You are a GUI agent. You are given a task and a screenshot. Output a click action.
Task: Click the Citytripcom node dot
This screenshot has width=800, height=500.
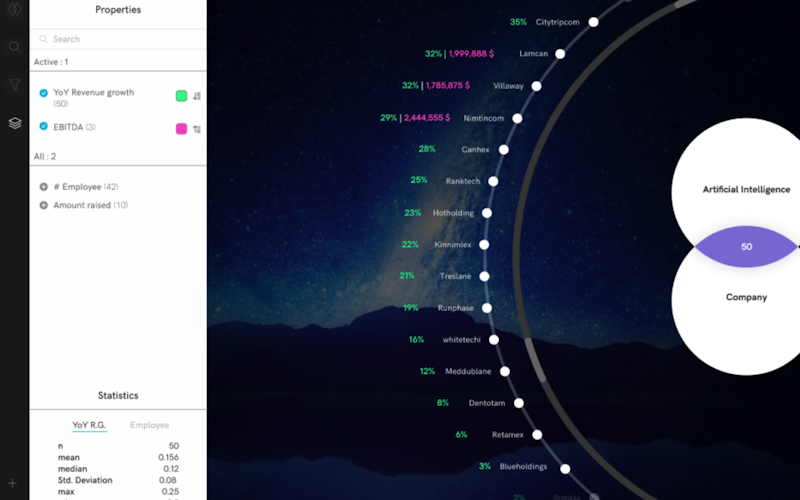(x=593, y=22)
